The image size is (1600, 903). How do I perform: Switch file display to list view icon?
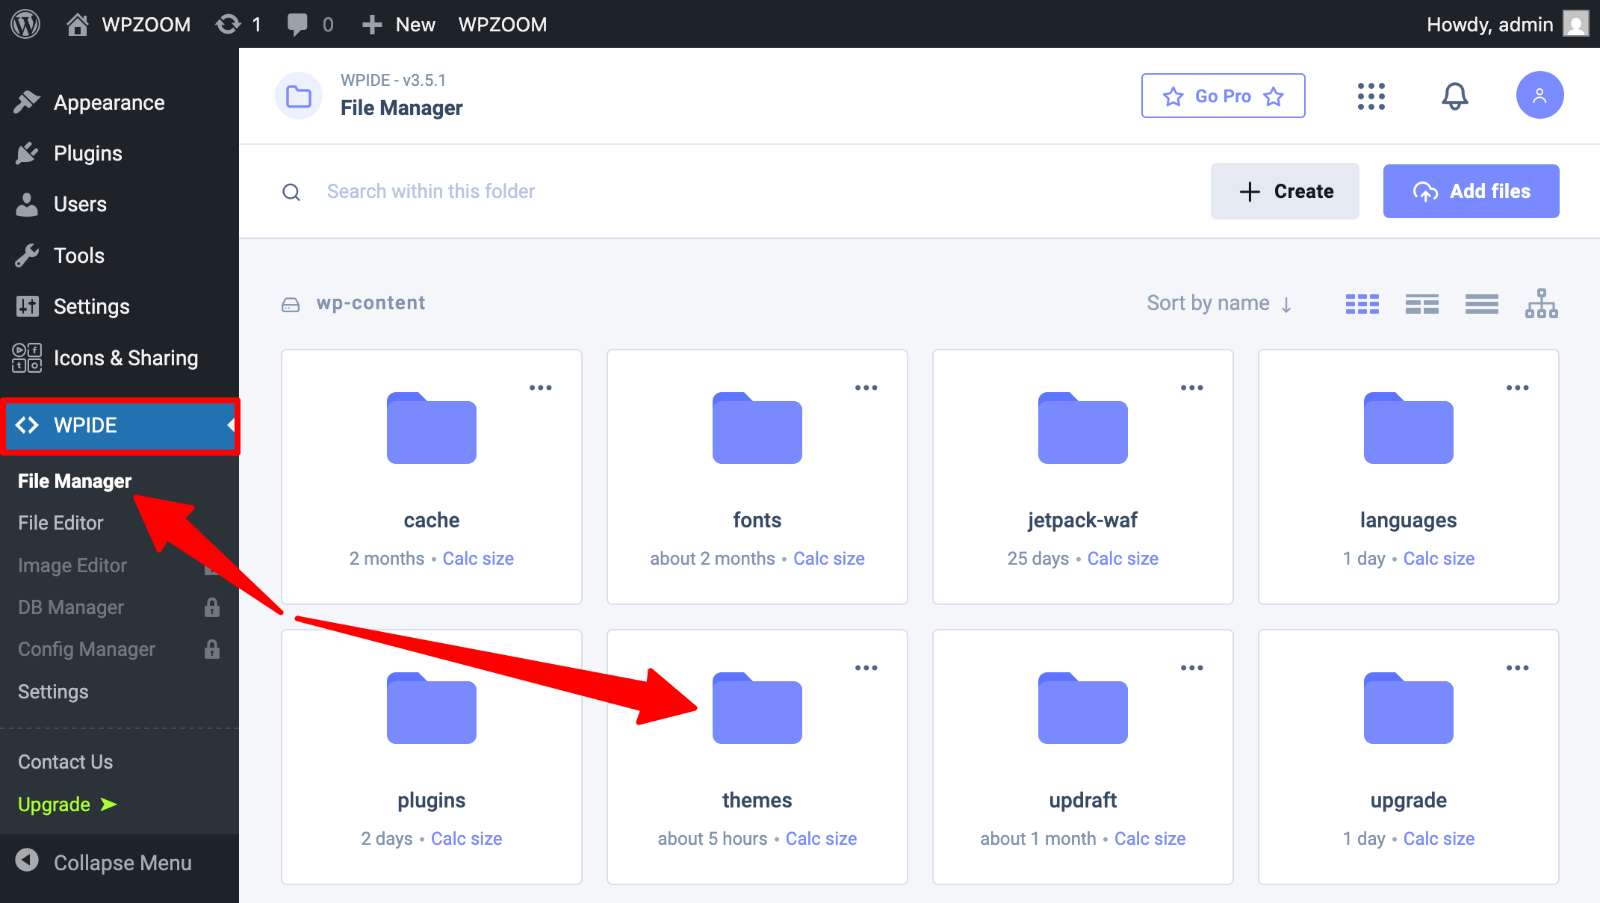[x=1481, y=303]
